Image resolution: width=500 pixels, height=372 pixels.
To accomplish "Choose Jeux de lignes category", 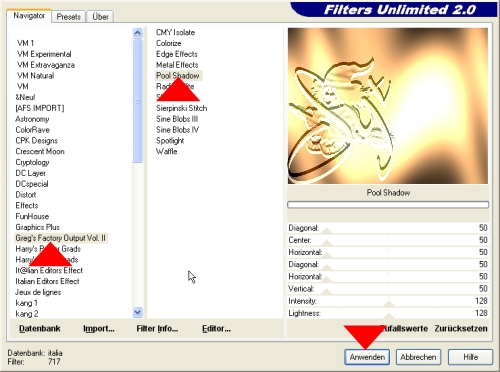I will click(x=38, y=292).
